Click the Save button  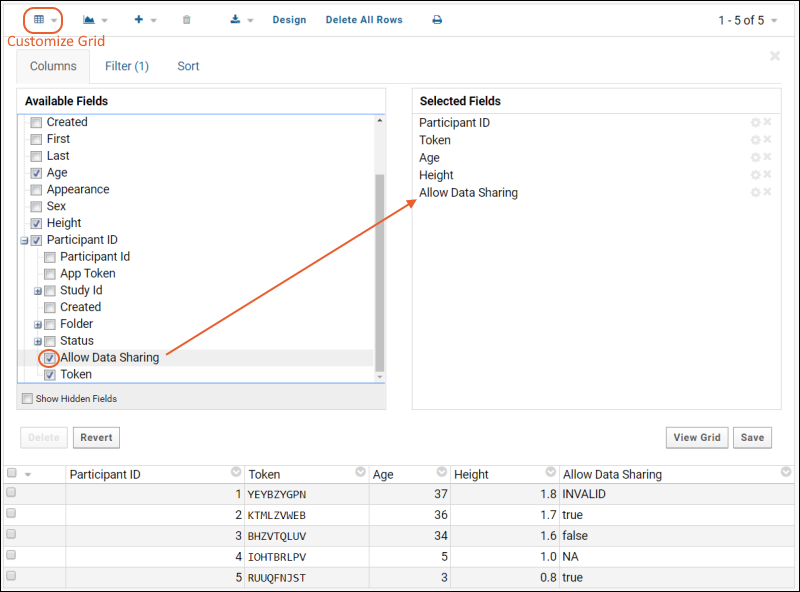pyautogui.click(x=753, y=438)
